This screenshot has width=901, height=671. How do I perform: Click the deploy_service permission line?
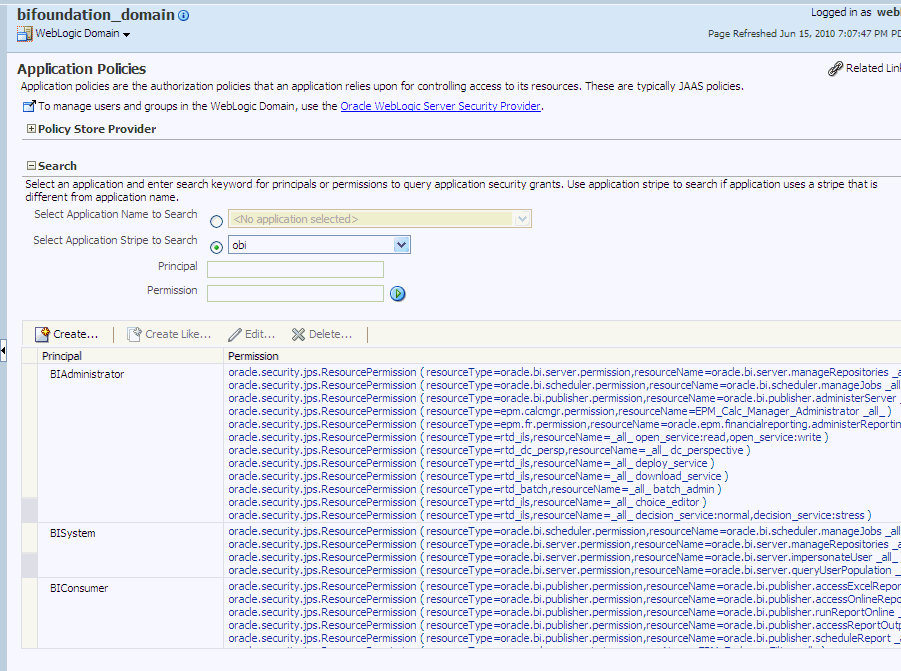pyautogui.click(x=471, y=463)
